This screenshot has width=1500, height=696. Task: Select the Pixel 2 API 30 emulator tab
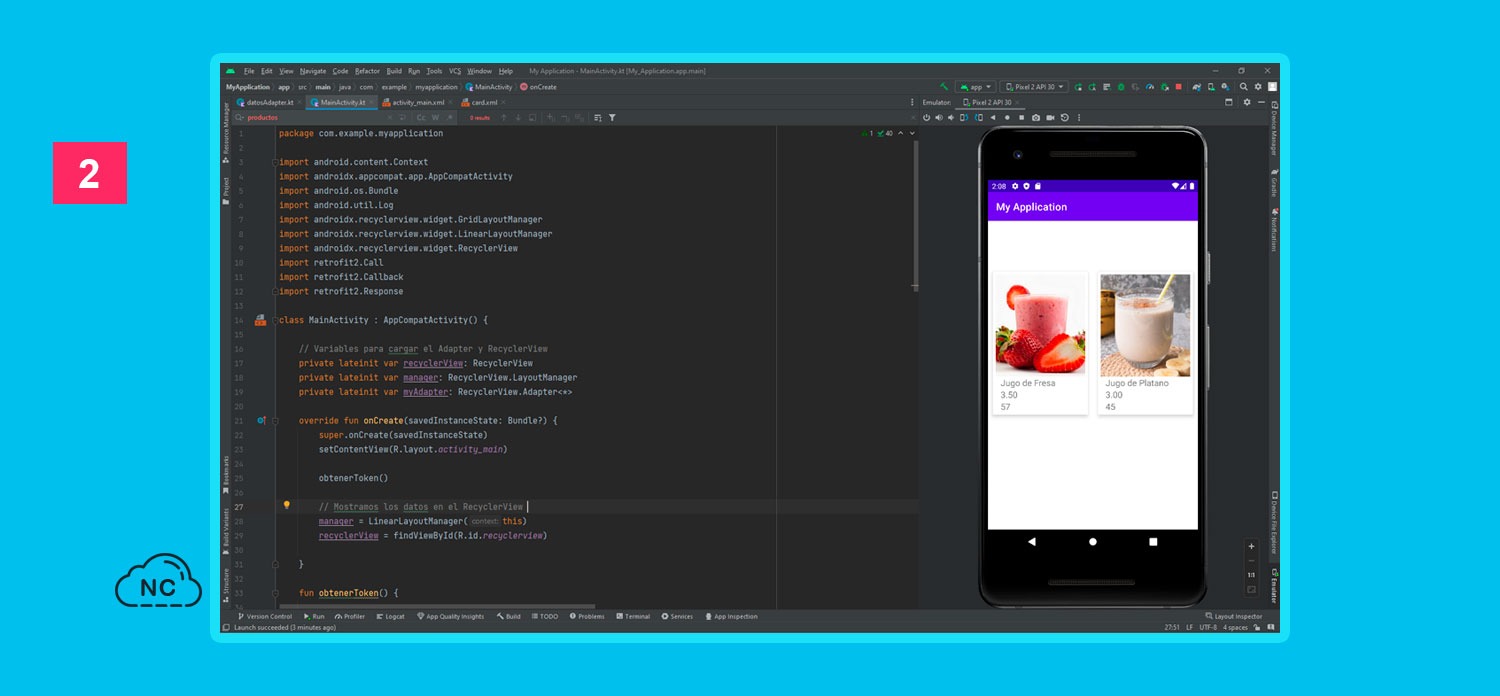[990, 102]
